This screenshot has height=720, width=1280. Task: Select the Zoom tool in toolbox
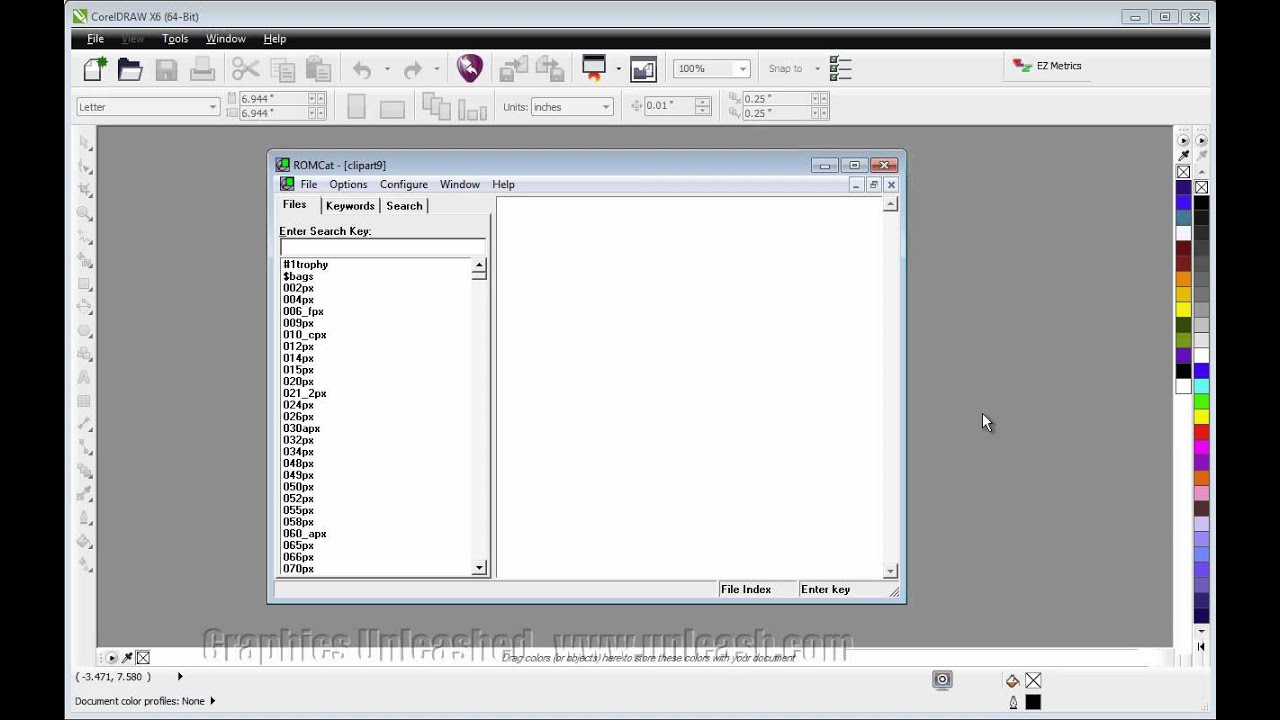85,213
